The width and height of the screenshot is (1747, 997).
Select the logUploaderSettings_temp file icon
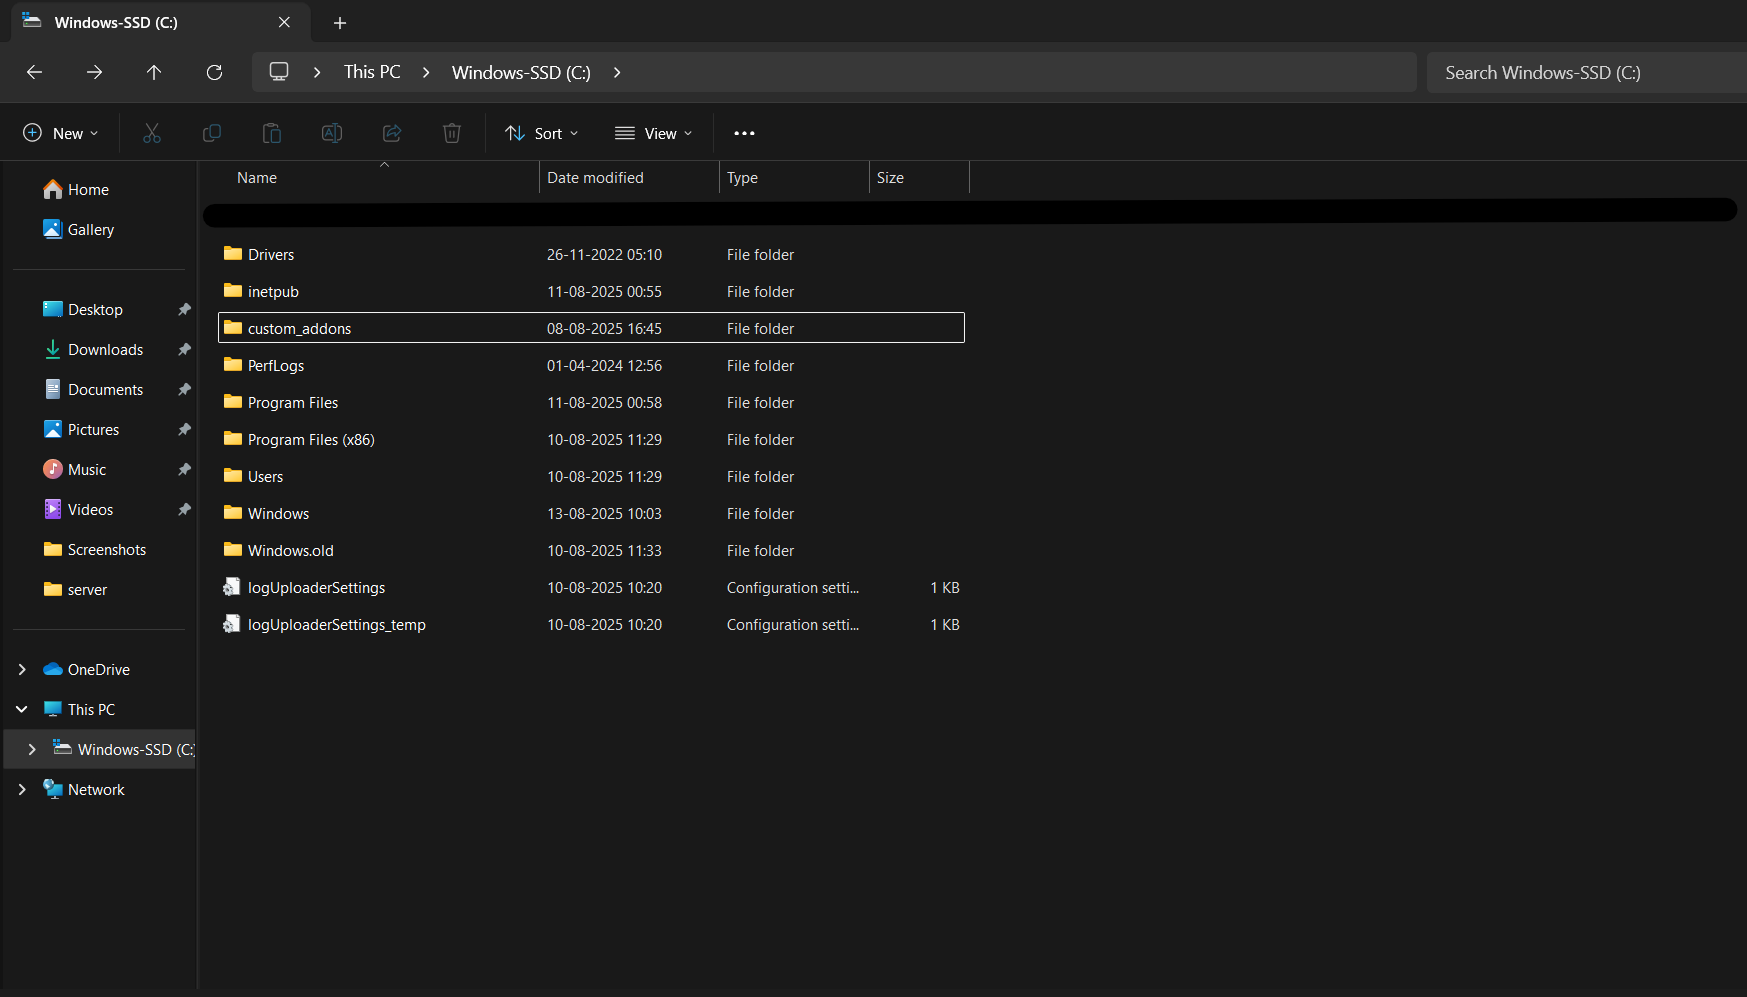tap(232, 624)
